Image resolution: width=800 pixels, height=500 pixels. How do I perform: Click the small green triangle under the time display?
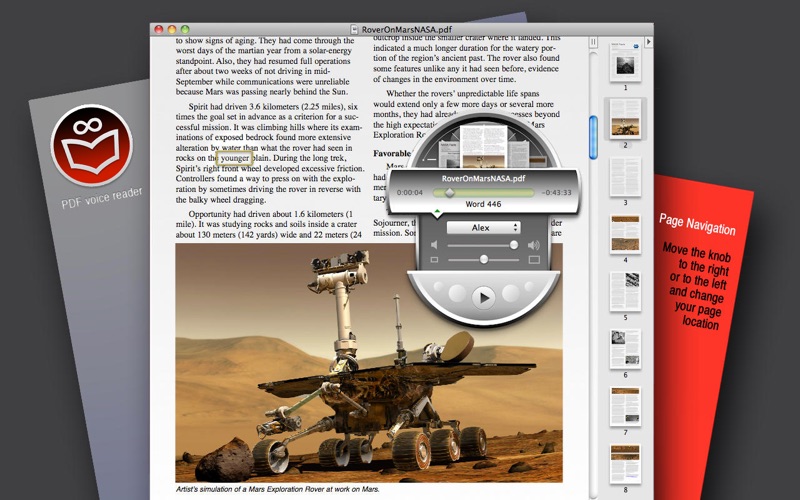coord(437,211)
